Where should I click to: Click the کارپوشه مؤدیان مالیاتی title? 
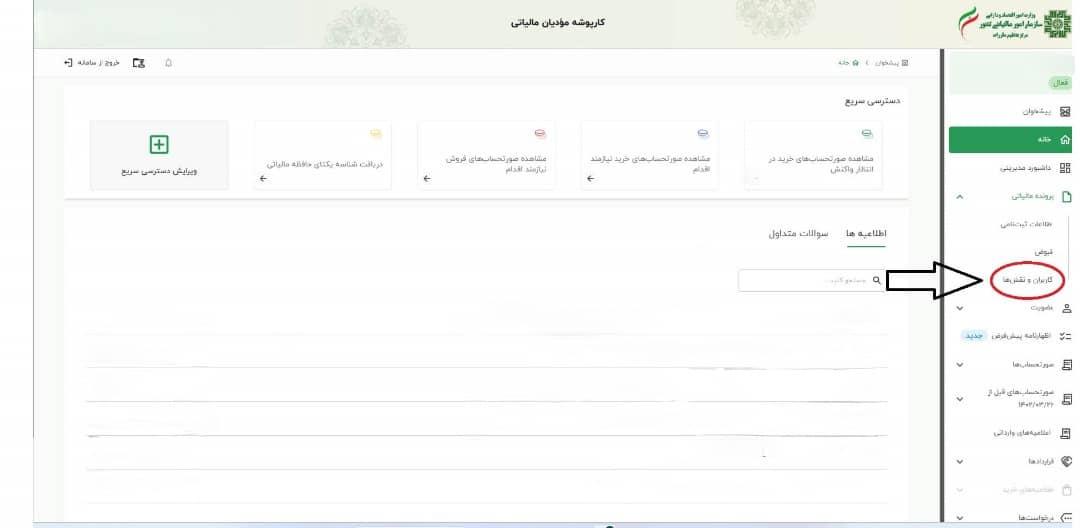pos(558,23)
